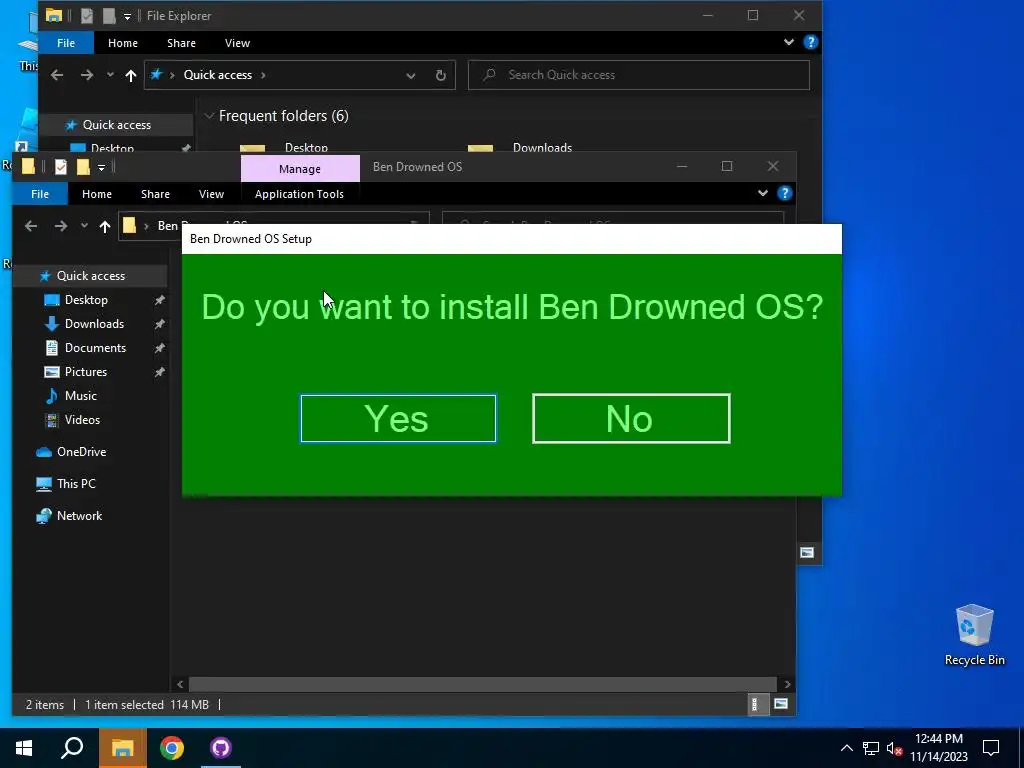Select Desktop in Ben Drowned OS sidebar

tap(86, 300)
